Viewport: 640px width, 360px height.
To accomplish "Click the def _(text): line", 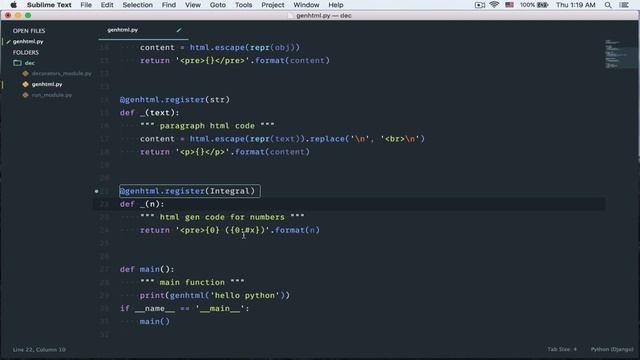I will pyautogui.click(x=149, y=113).
